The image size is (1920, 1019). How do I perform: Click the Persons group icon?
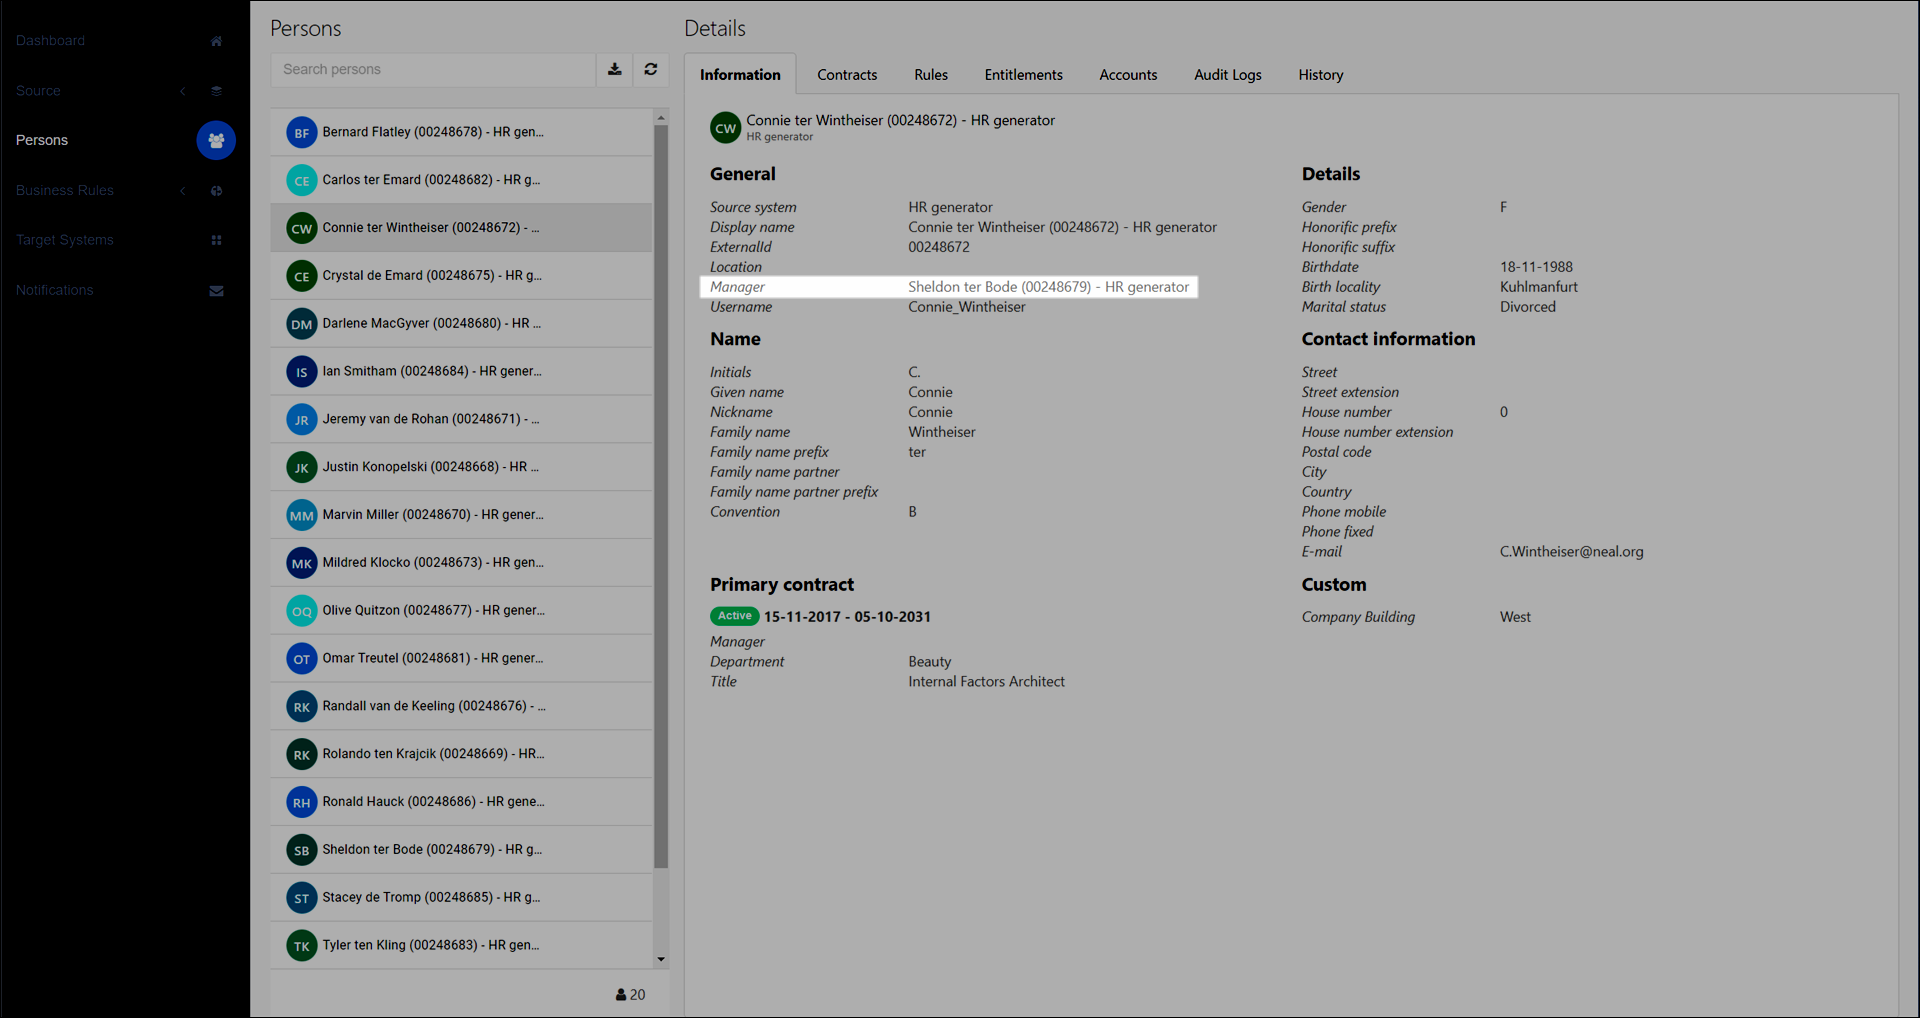(216, 140)
